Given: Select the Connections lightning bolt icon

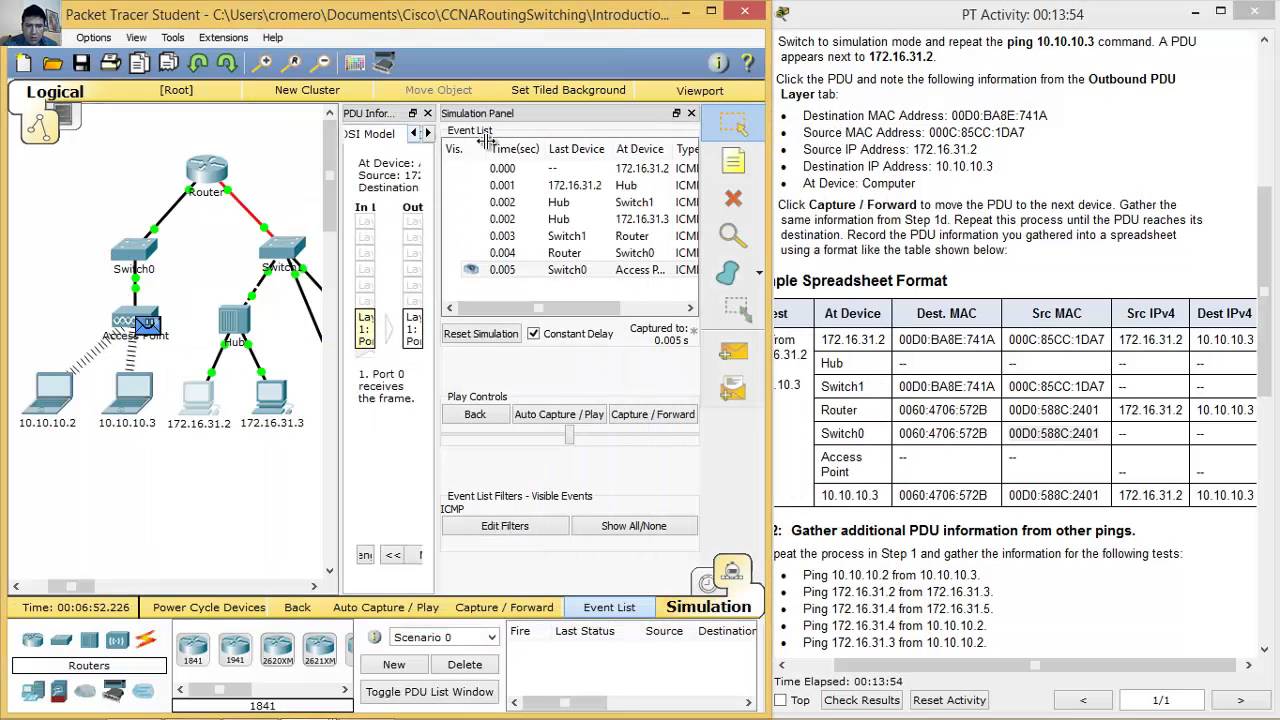Looking at the screenshot, I should [x=146, y=640].
